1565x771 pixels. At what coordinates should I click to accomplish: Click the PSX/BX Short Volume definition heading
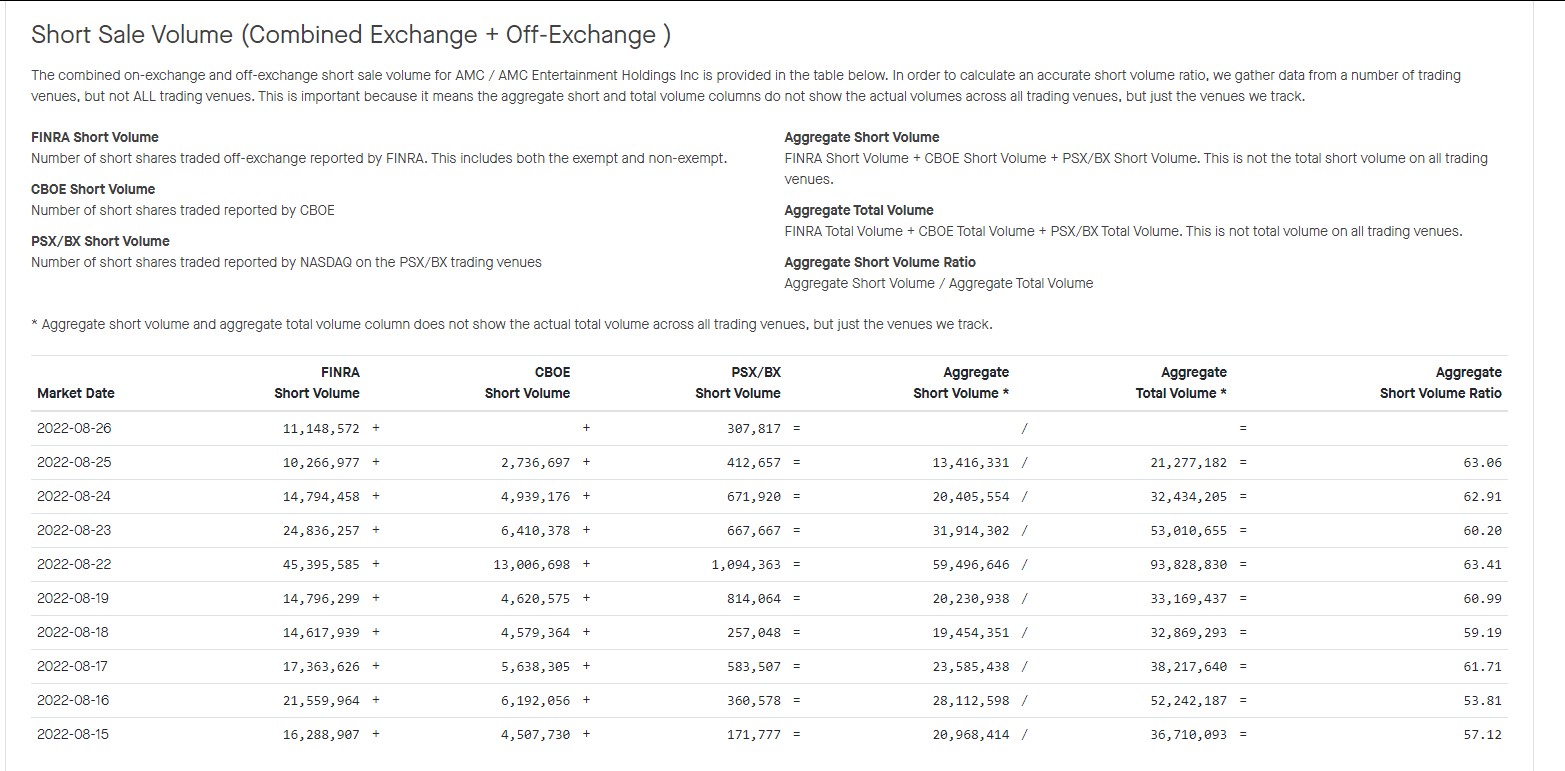100,241
